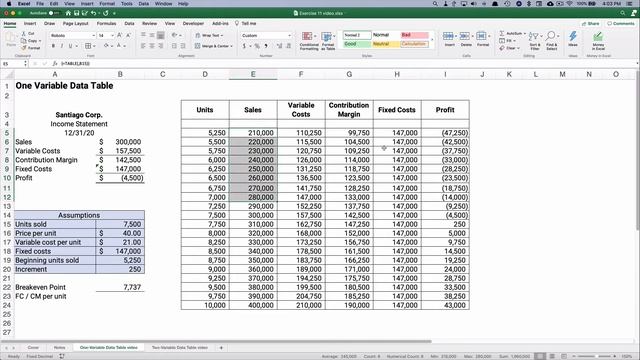Screen dimensions: 640x360
Task: Click the Undo arrow in the title bar
Action: pyautogui.click(x=93, y=13)
